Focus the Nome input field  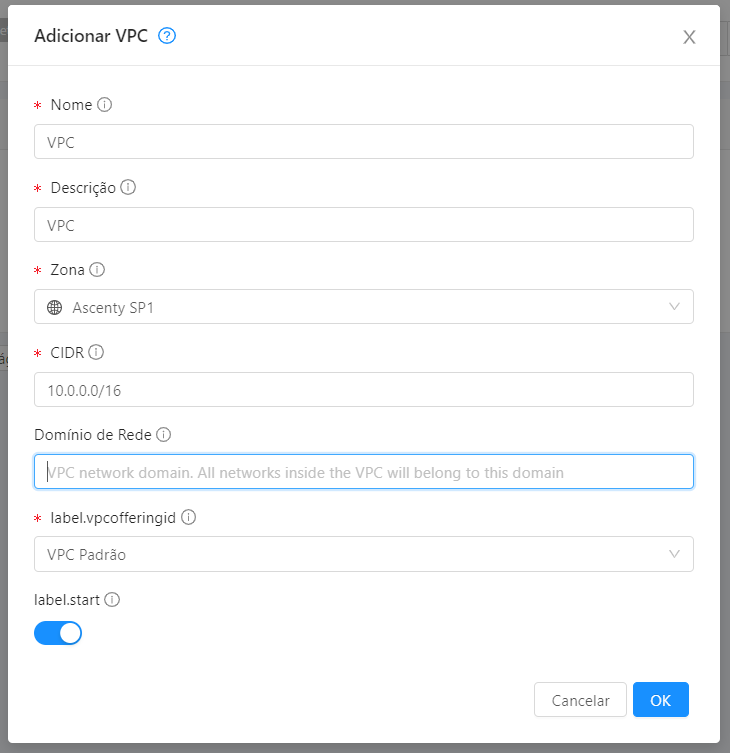click(x=364, y=142)
